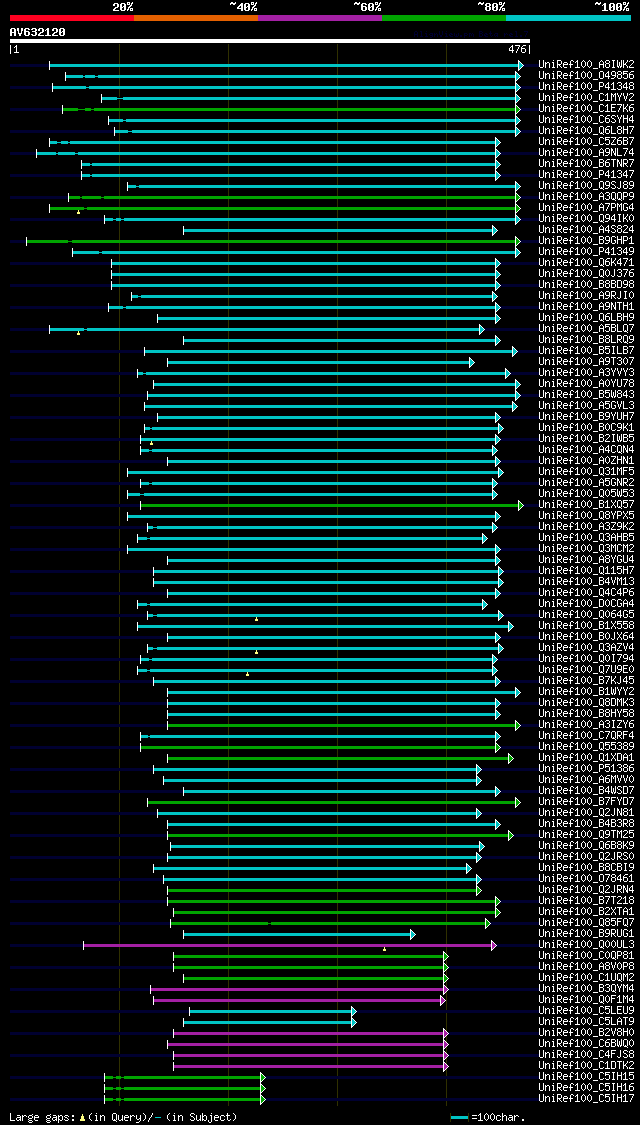Select the UniRef100_B9YUH7 label
The image size is (640, 1125).
pos(586,417)
